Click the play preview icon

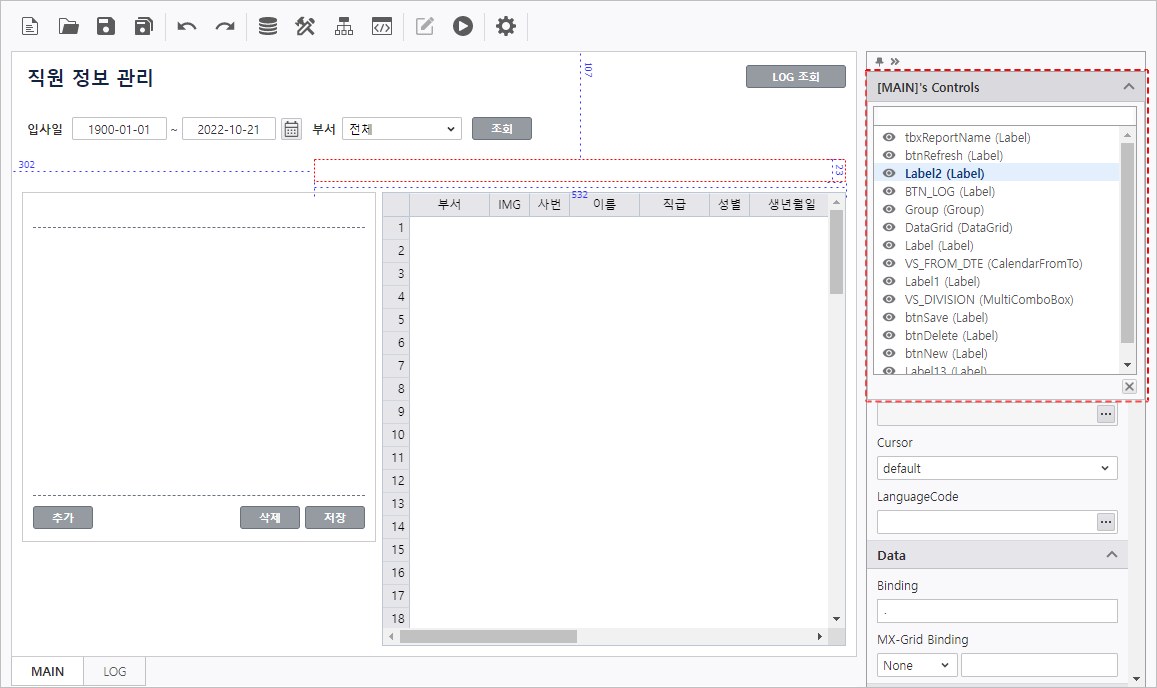(462, 26)
